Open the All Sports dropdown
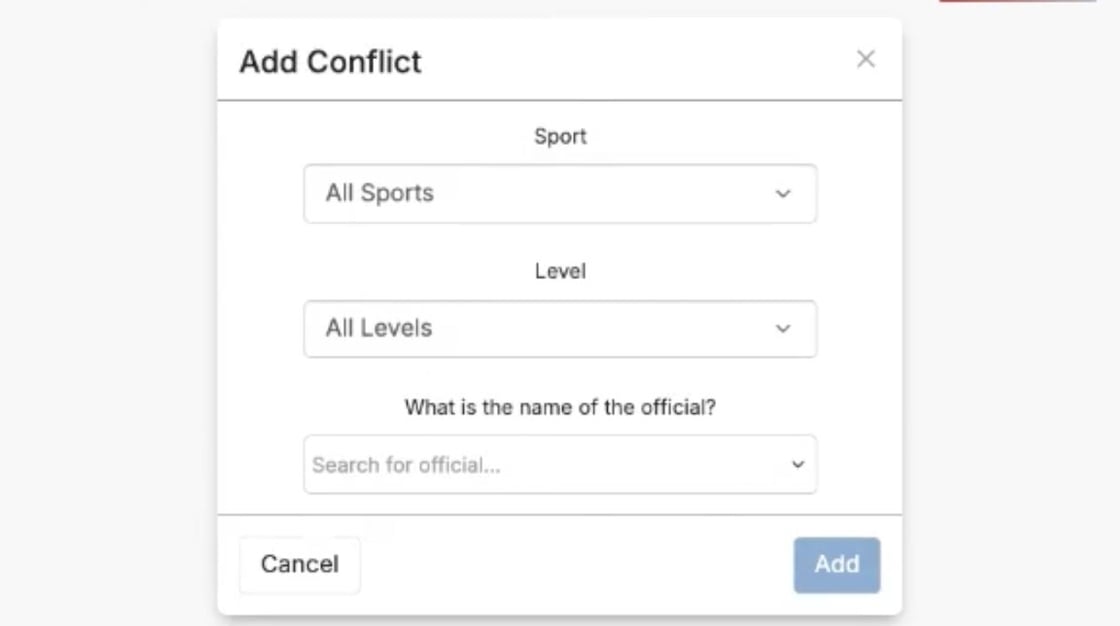Screen dimensions: 1120x626 pos(560,194)
